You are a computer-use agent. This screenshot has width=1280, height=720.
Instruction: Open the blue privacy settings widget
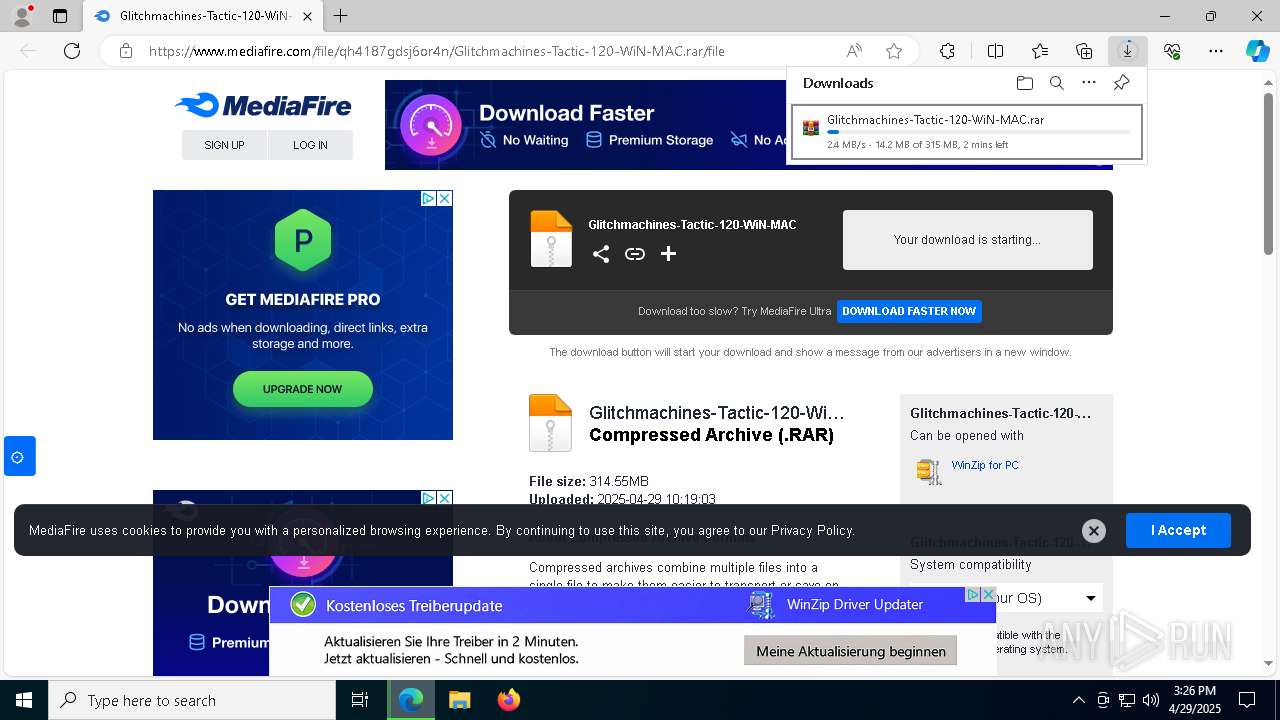click(x=19, y=457)
